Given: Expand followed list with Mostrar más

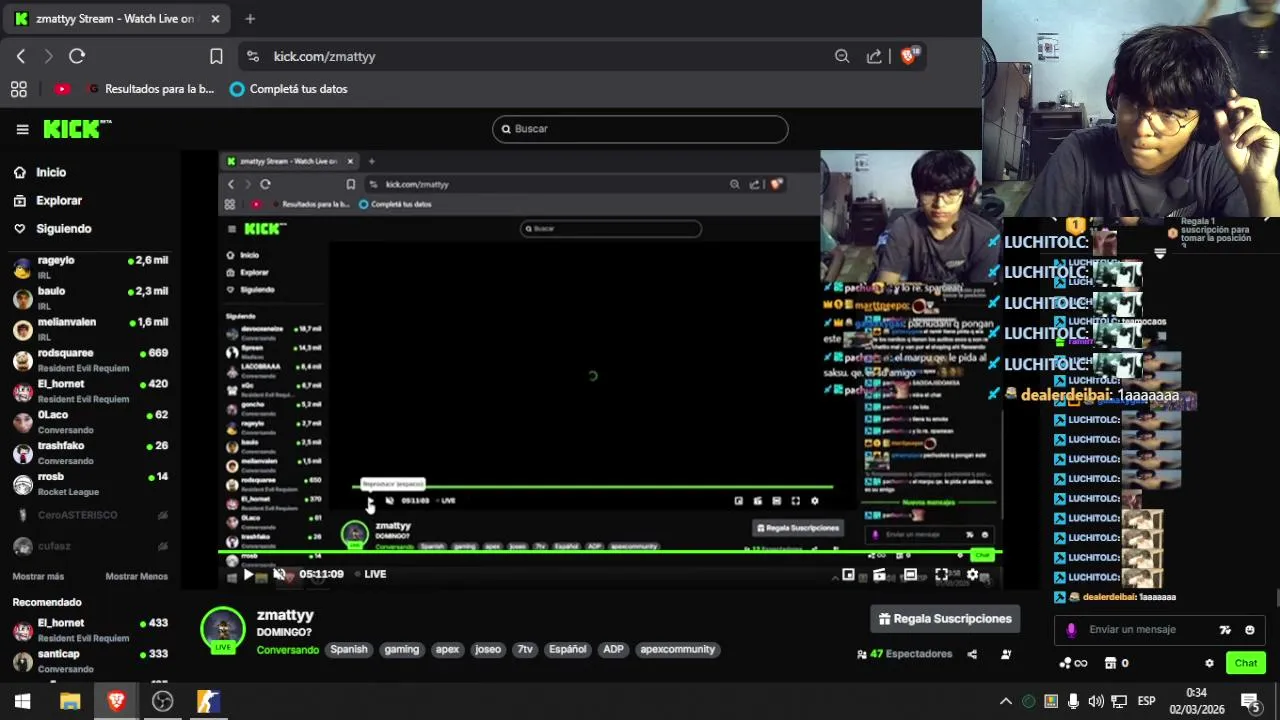Looking at the screenshot, I should 38,576.
